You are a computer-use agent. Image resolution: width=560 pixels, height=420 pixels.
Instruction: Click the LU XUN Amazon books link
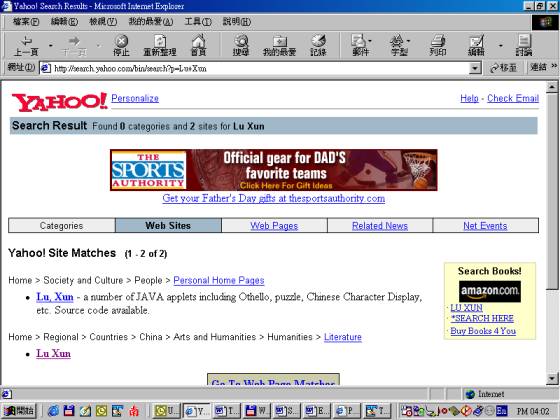pos(466,308)
